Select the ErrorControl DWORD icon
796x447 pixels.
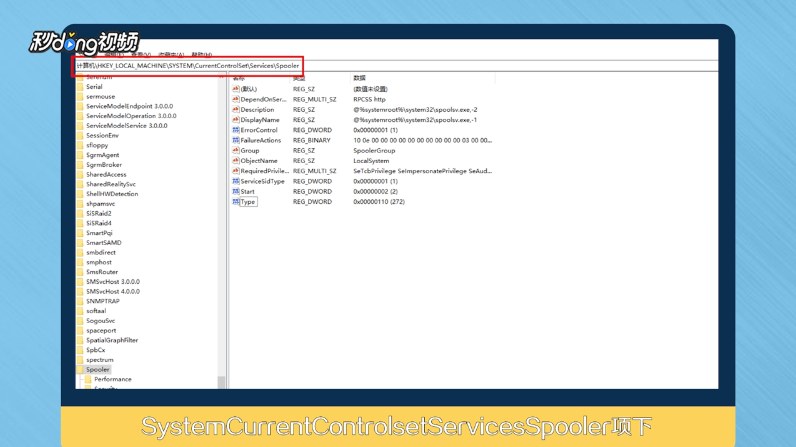point(236,130)
